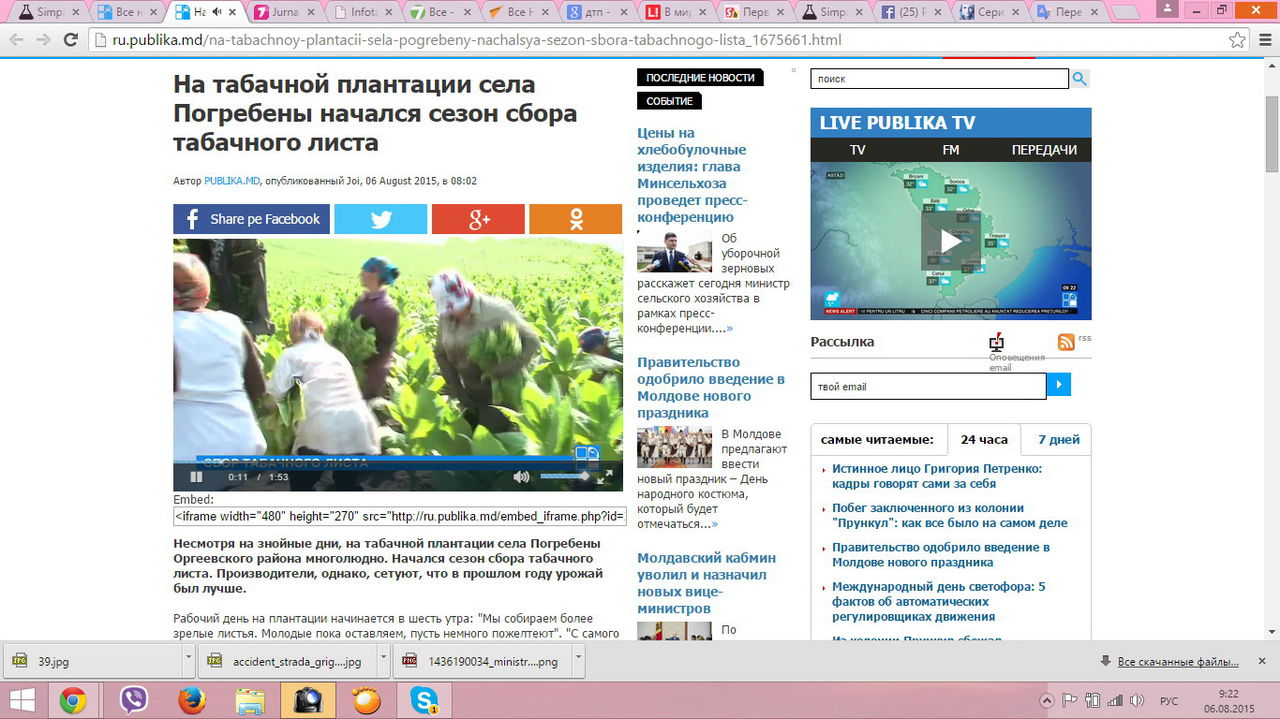
Task: Switch to the Jurnal browser tab
Action: click(x=287, y=12)
